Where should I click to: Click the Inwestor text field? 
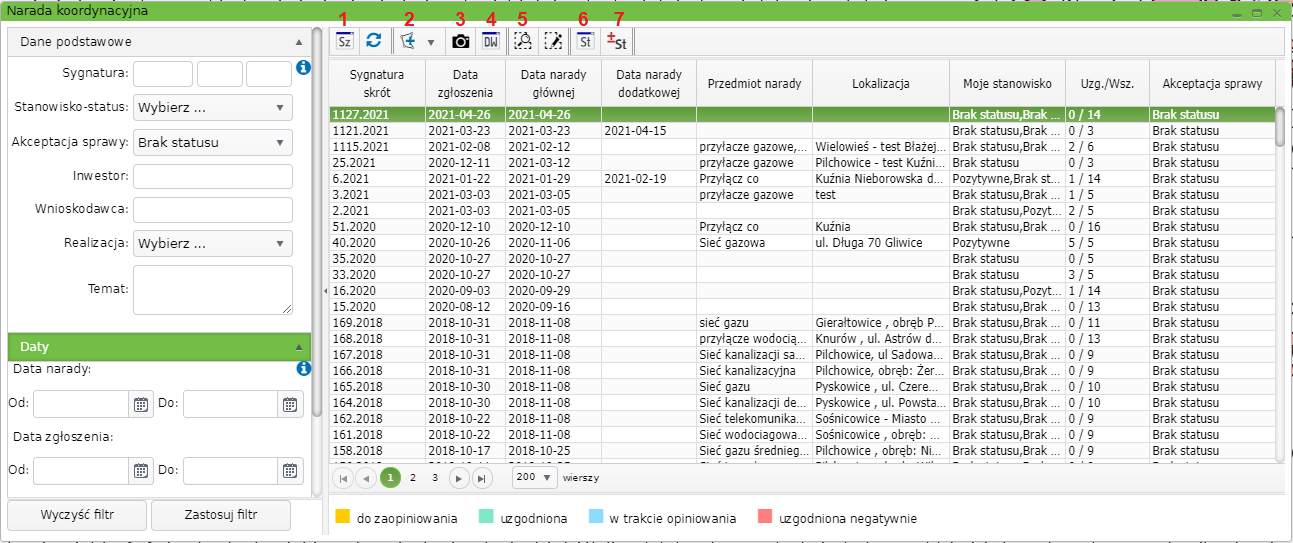213,177
